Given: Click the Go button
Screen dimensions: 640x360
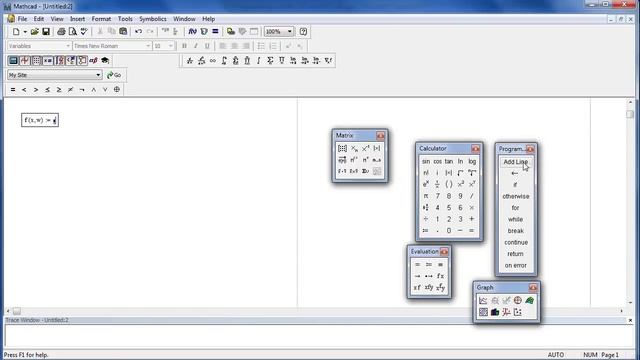Looking at the screenshot, I should 114,75.
